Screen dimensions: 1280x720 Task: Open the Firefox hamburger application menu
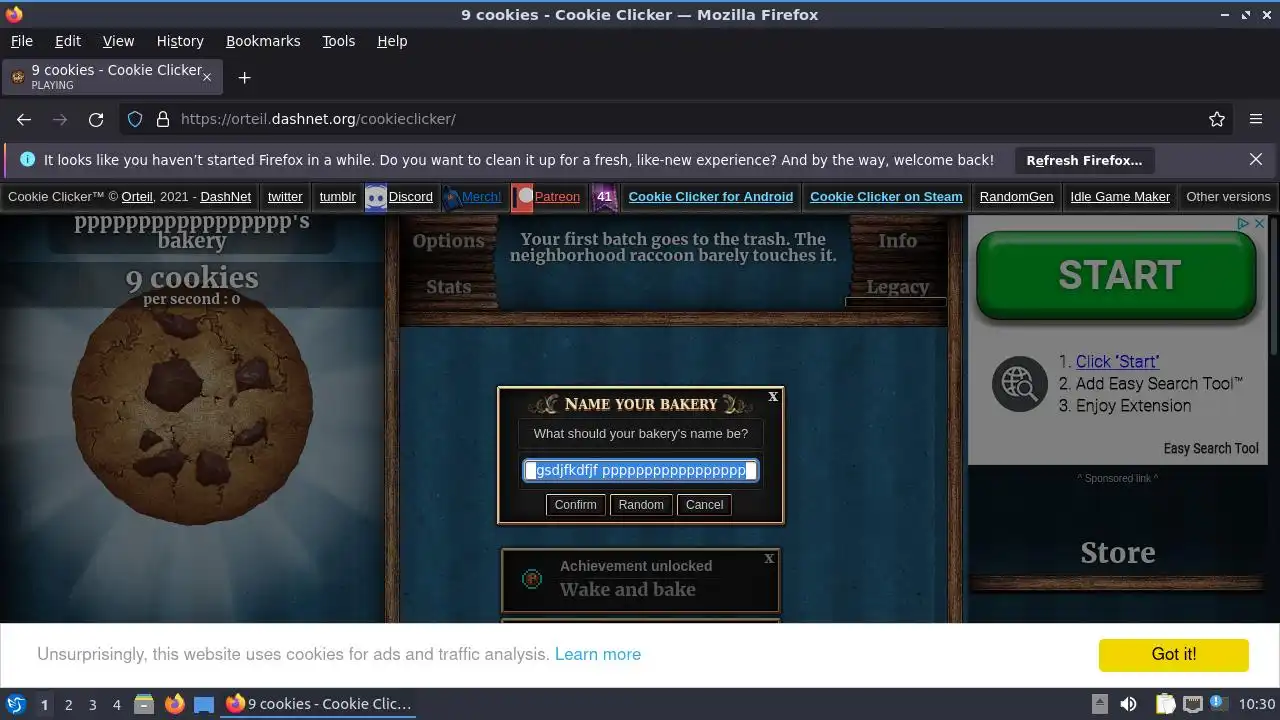pos(1256,119)
